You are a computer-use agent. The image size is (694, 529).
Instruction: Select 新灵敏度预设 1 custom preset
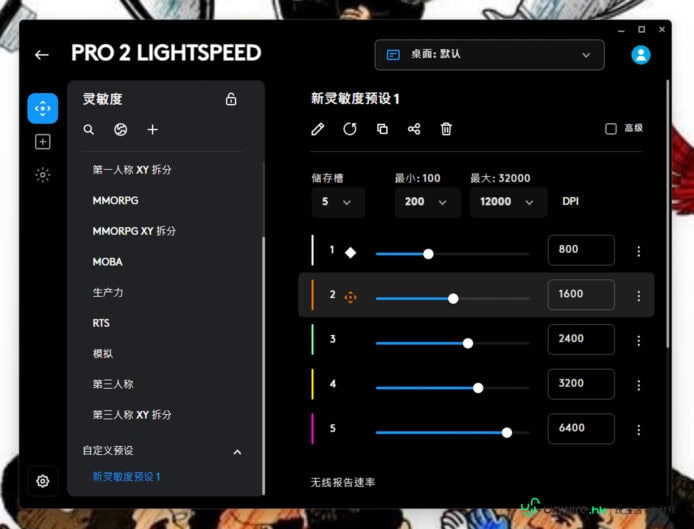tap(126, 477)
